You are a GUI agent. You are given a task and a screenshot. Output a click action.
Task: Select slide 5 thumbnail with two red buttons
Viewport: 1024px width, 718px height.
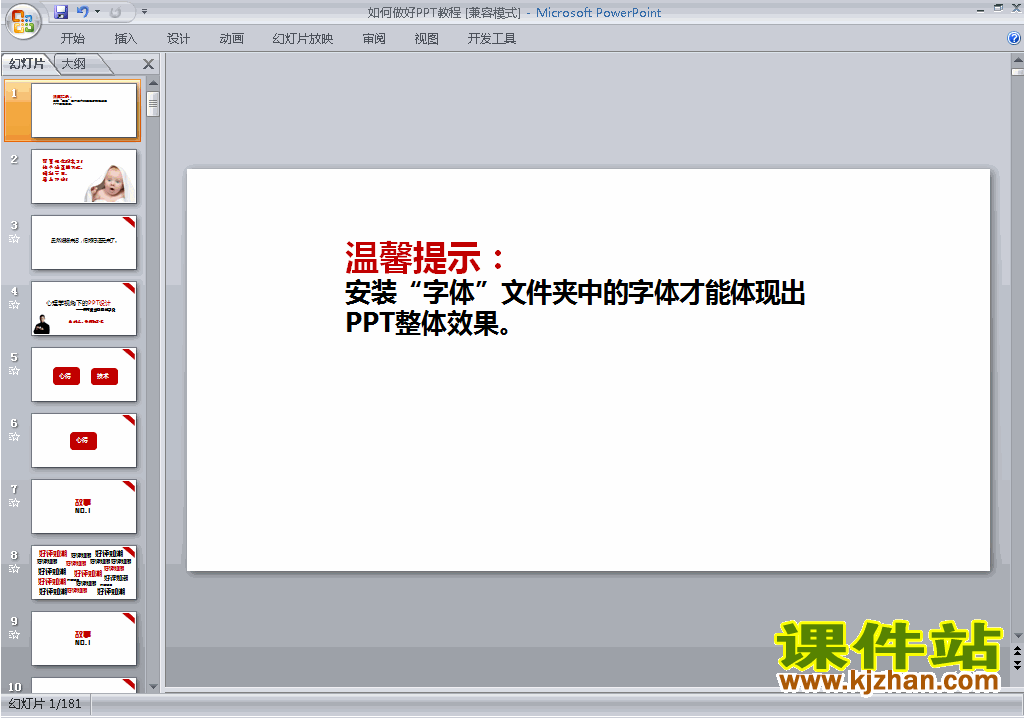(84, 374)
